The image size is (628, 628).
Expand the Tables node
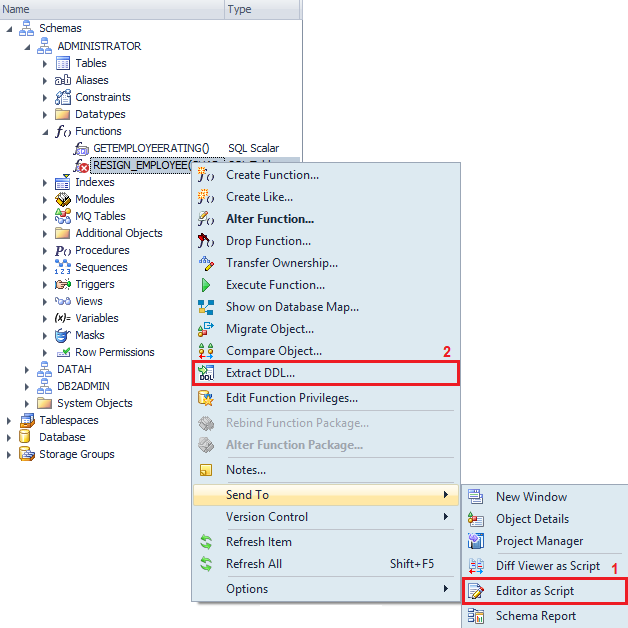click(45, 63)
